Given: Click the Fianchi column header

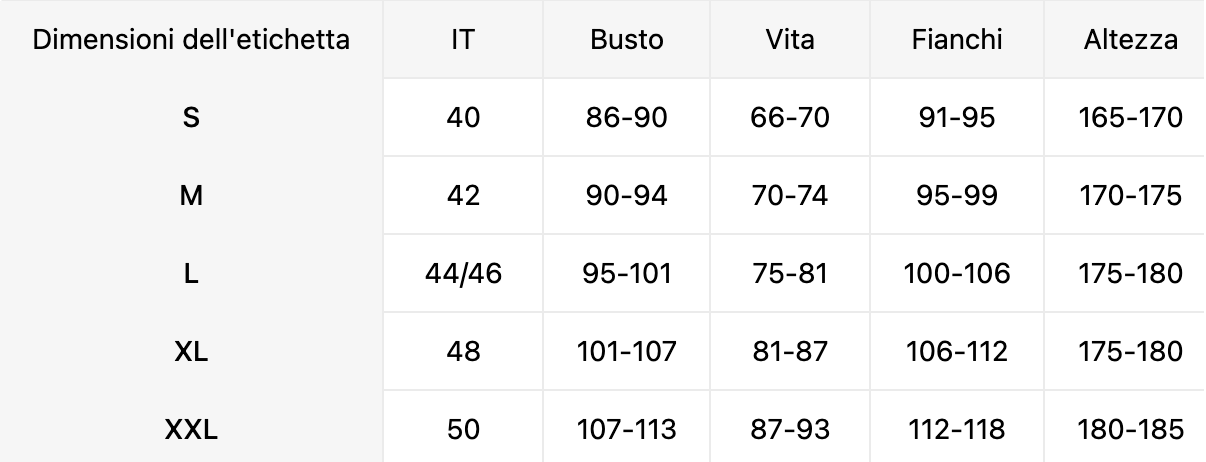Looking at the screenshot, I should pos(957,40).
